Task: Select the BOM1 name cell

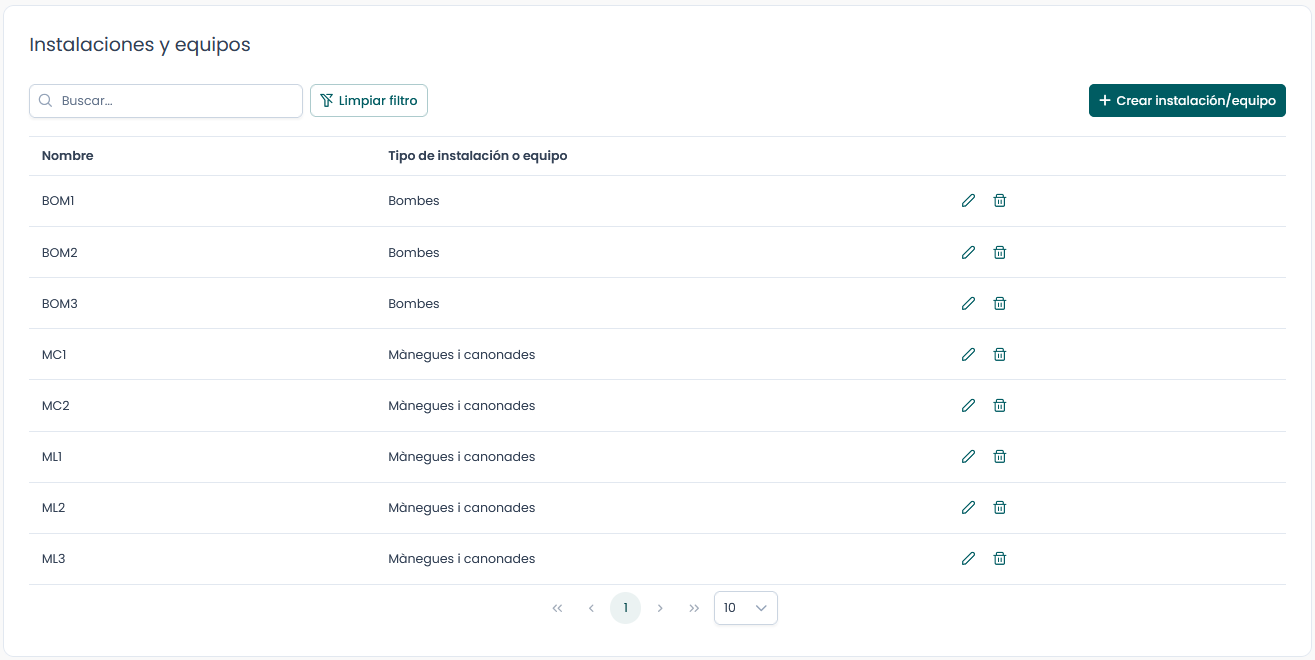Action: (58, 201)
